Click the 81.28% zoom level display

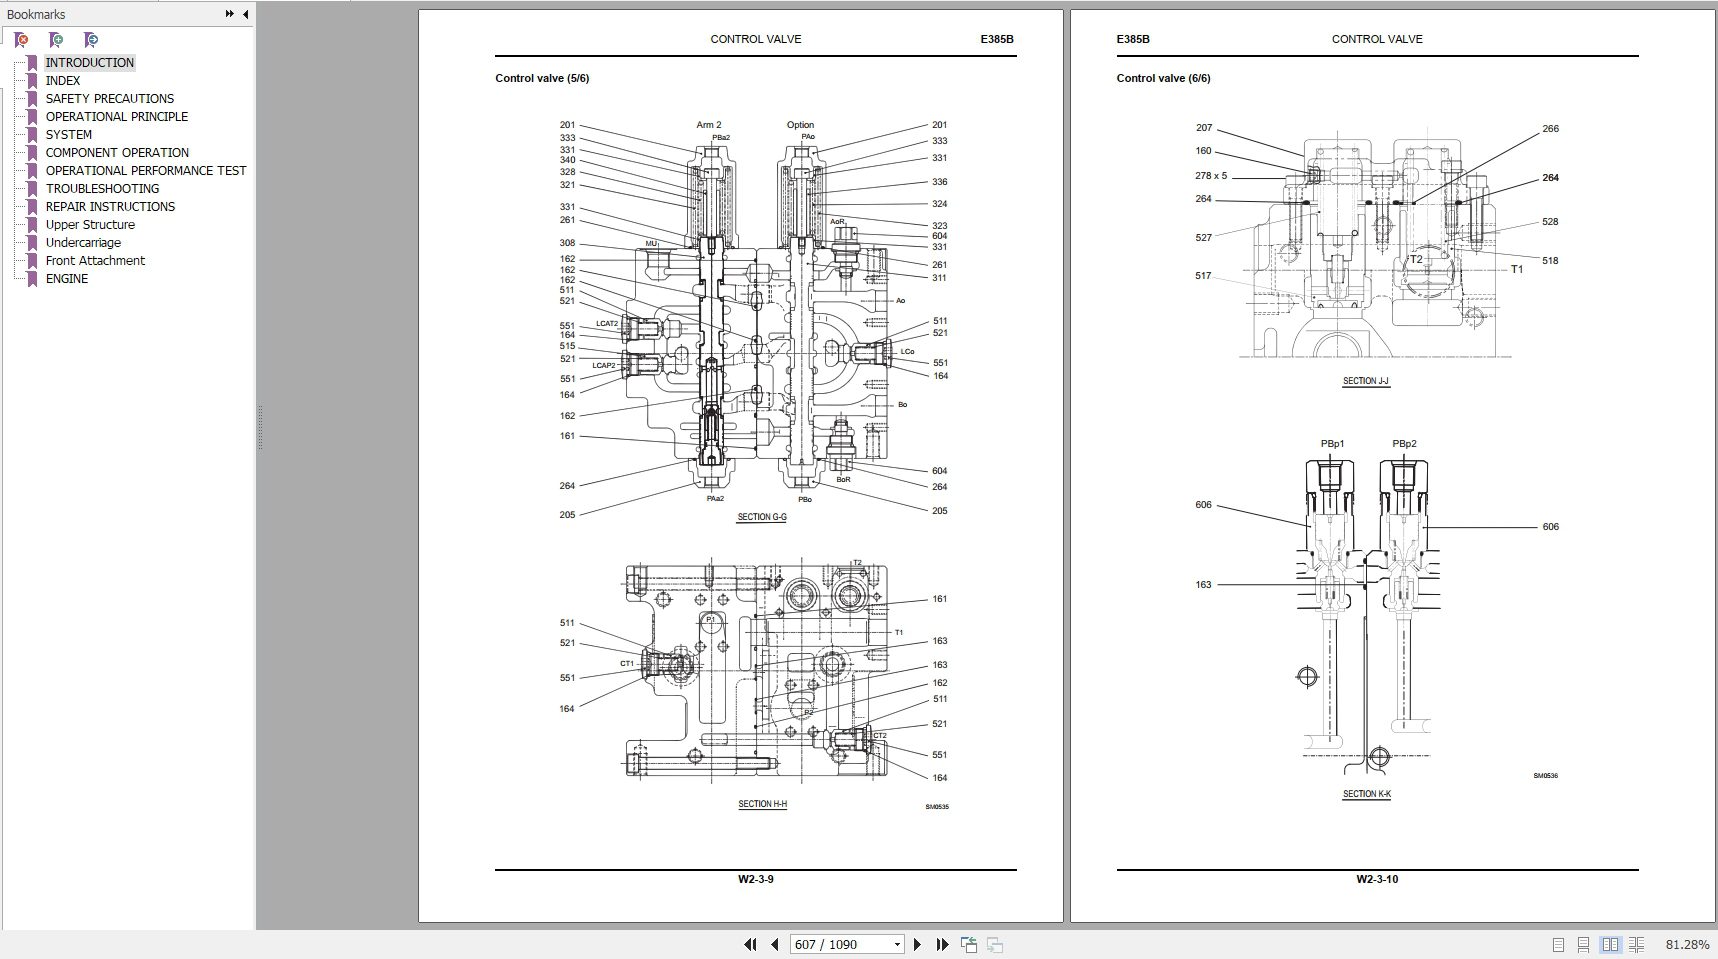click(x=1686, y=944)
